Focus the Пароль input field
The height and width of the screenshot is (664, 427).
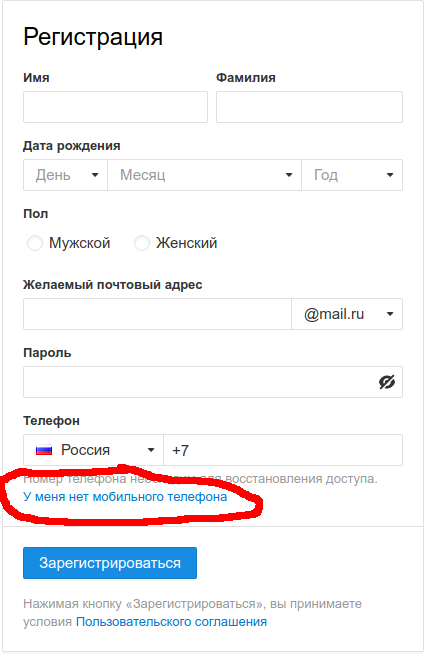click(x=213, y=382)
